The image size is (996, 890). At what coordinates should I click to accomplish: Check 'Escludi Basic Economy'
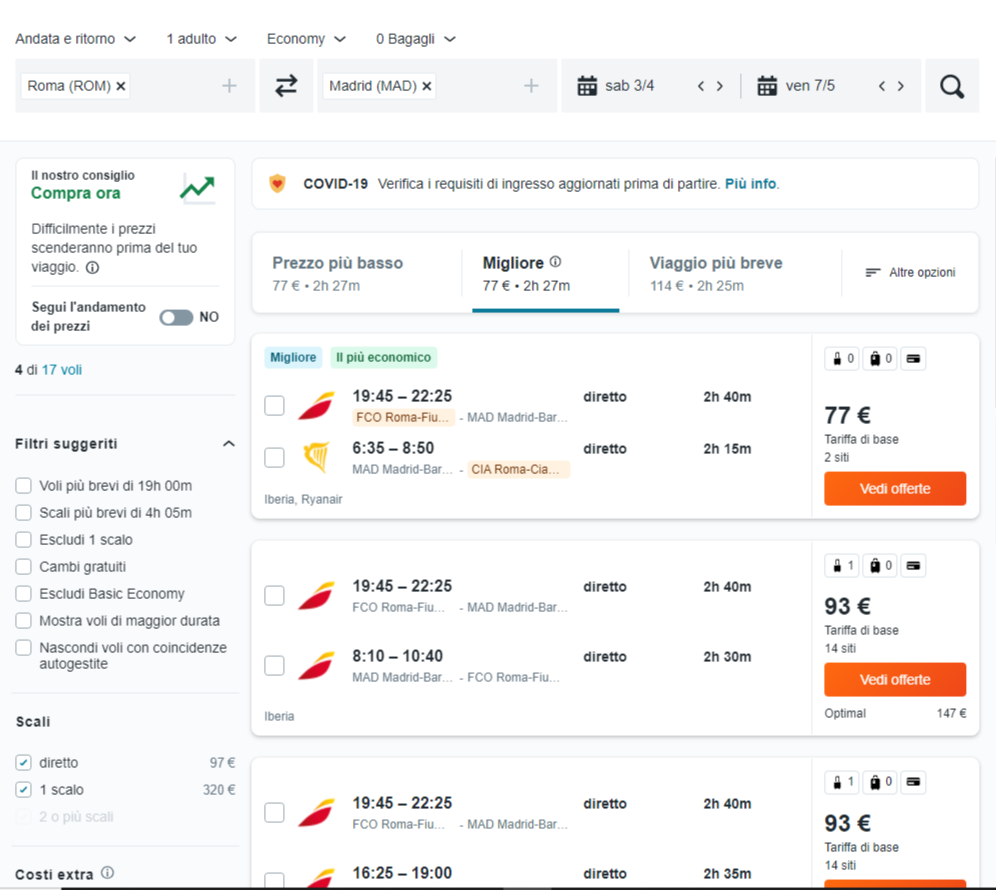tap(24, 594)
